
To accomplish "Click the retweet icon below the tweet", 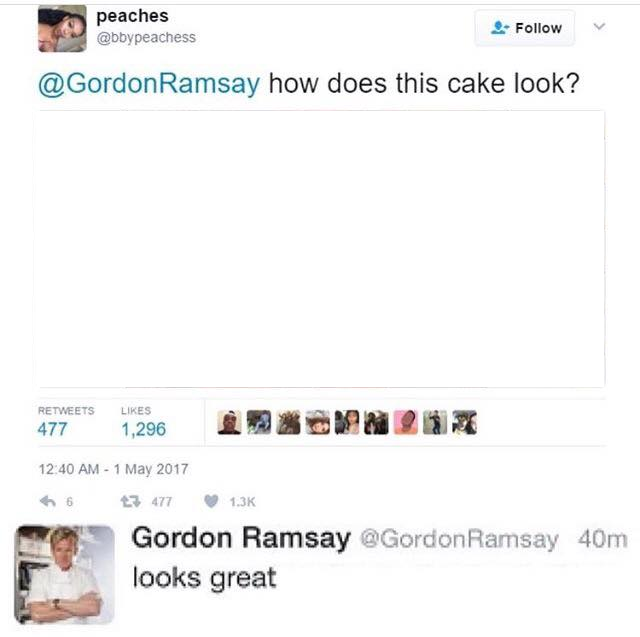I will click(x=131, y=501).
